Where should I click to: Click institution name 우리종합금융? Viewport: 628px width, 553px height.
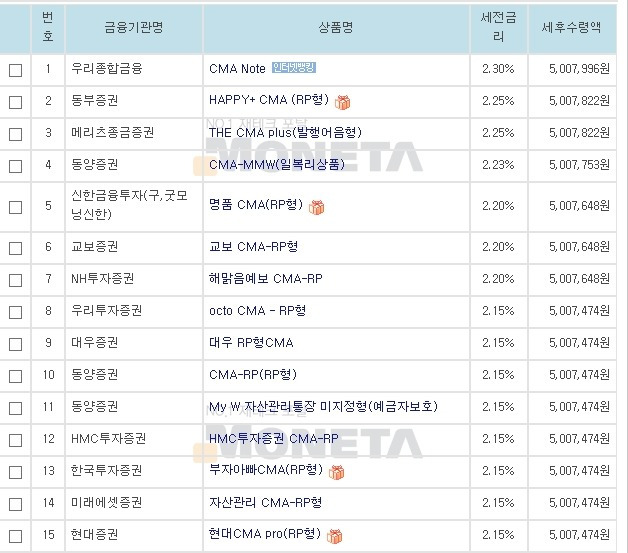coord(107,68)
